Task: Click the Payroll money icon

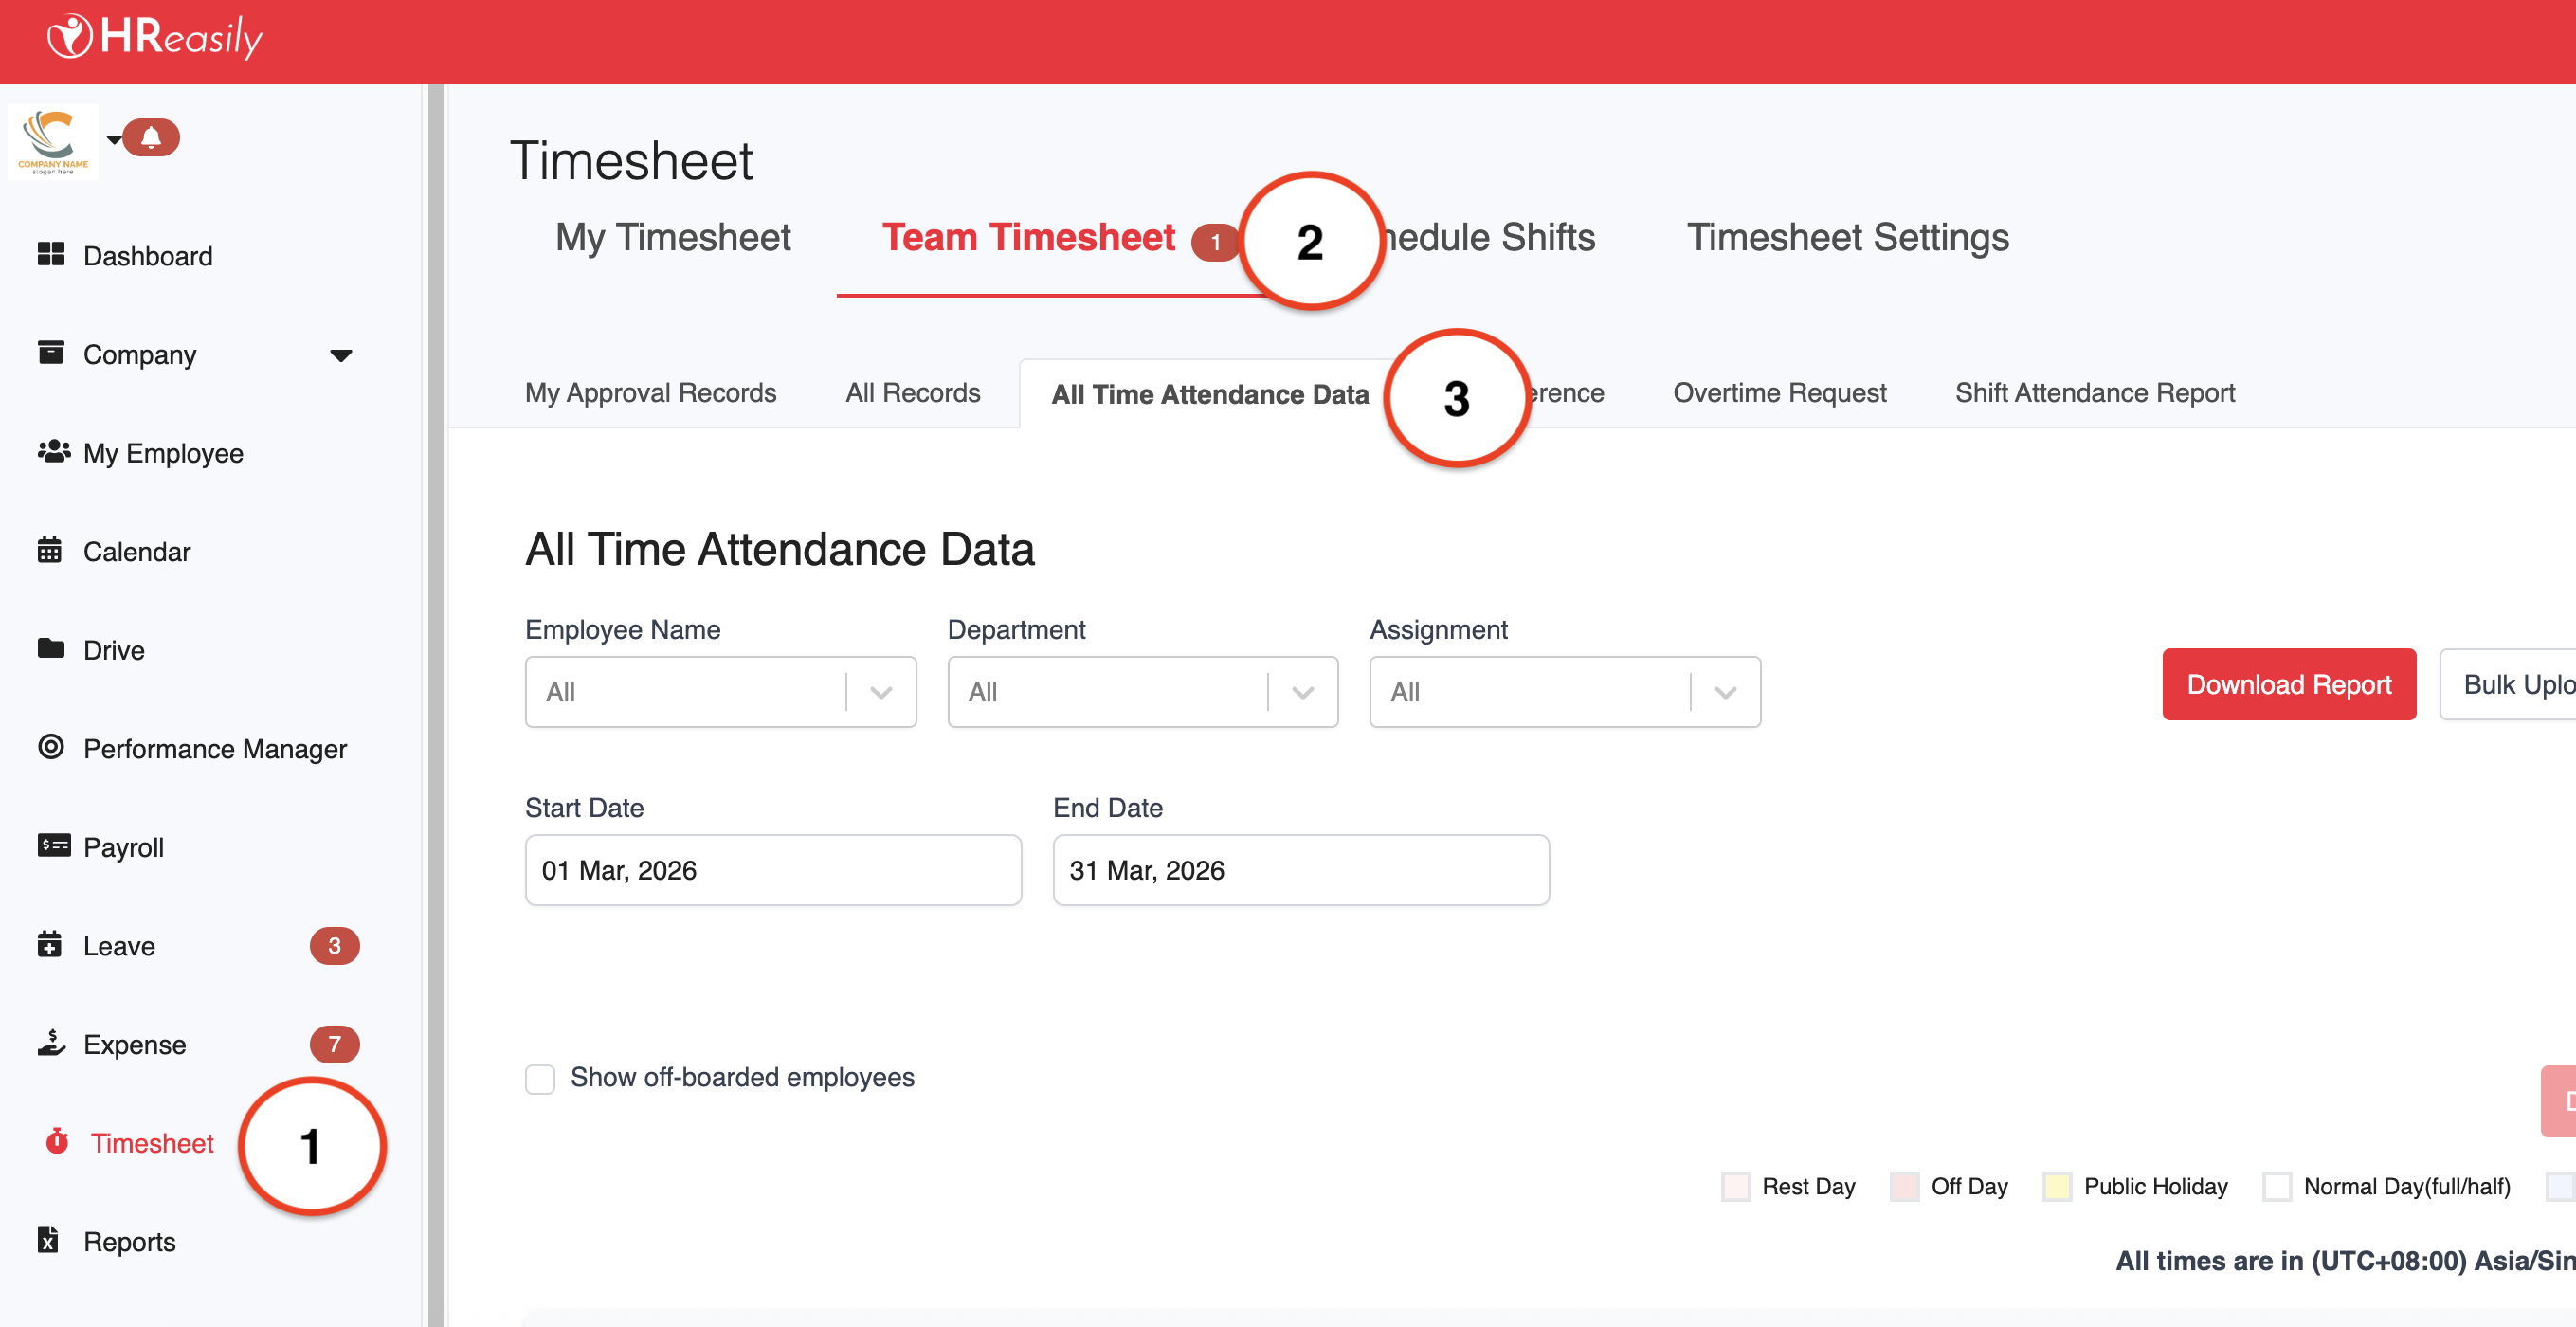Action: point(53,845)
